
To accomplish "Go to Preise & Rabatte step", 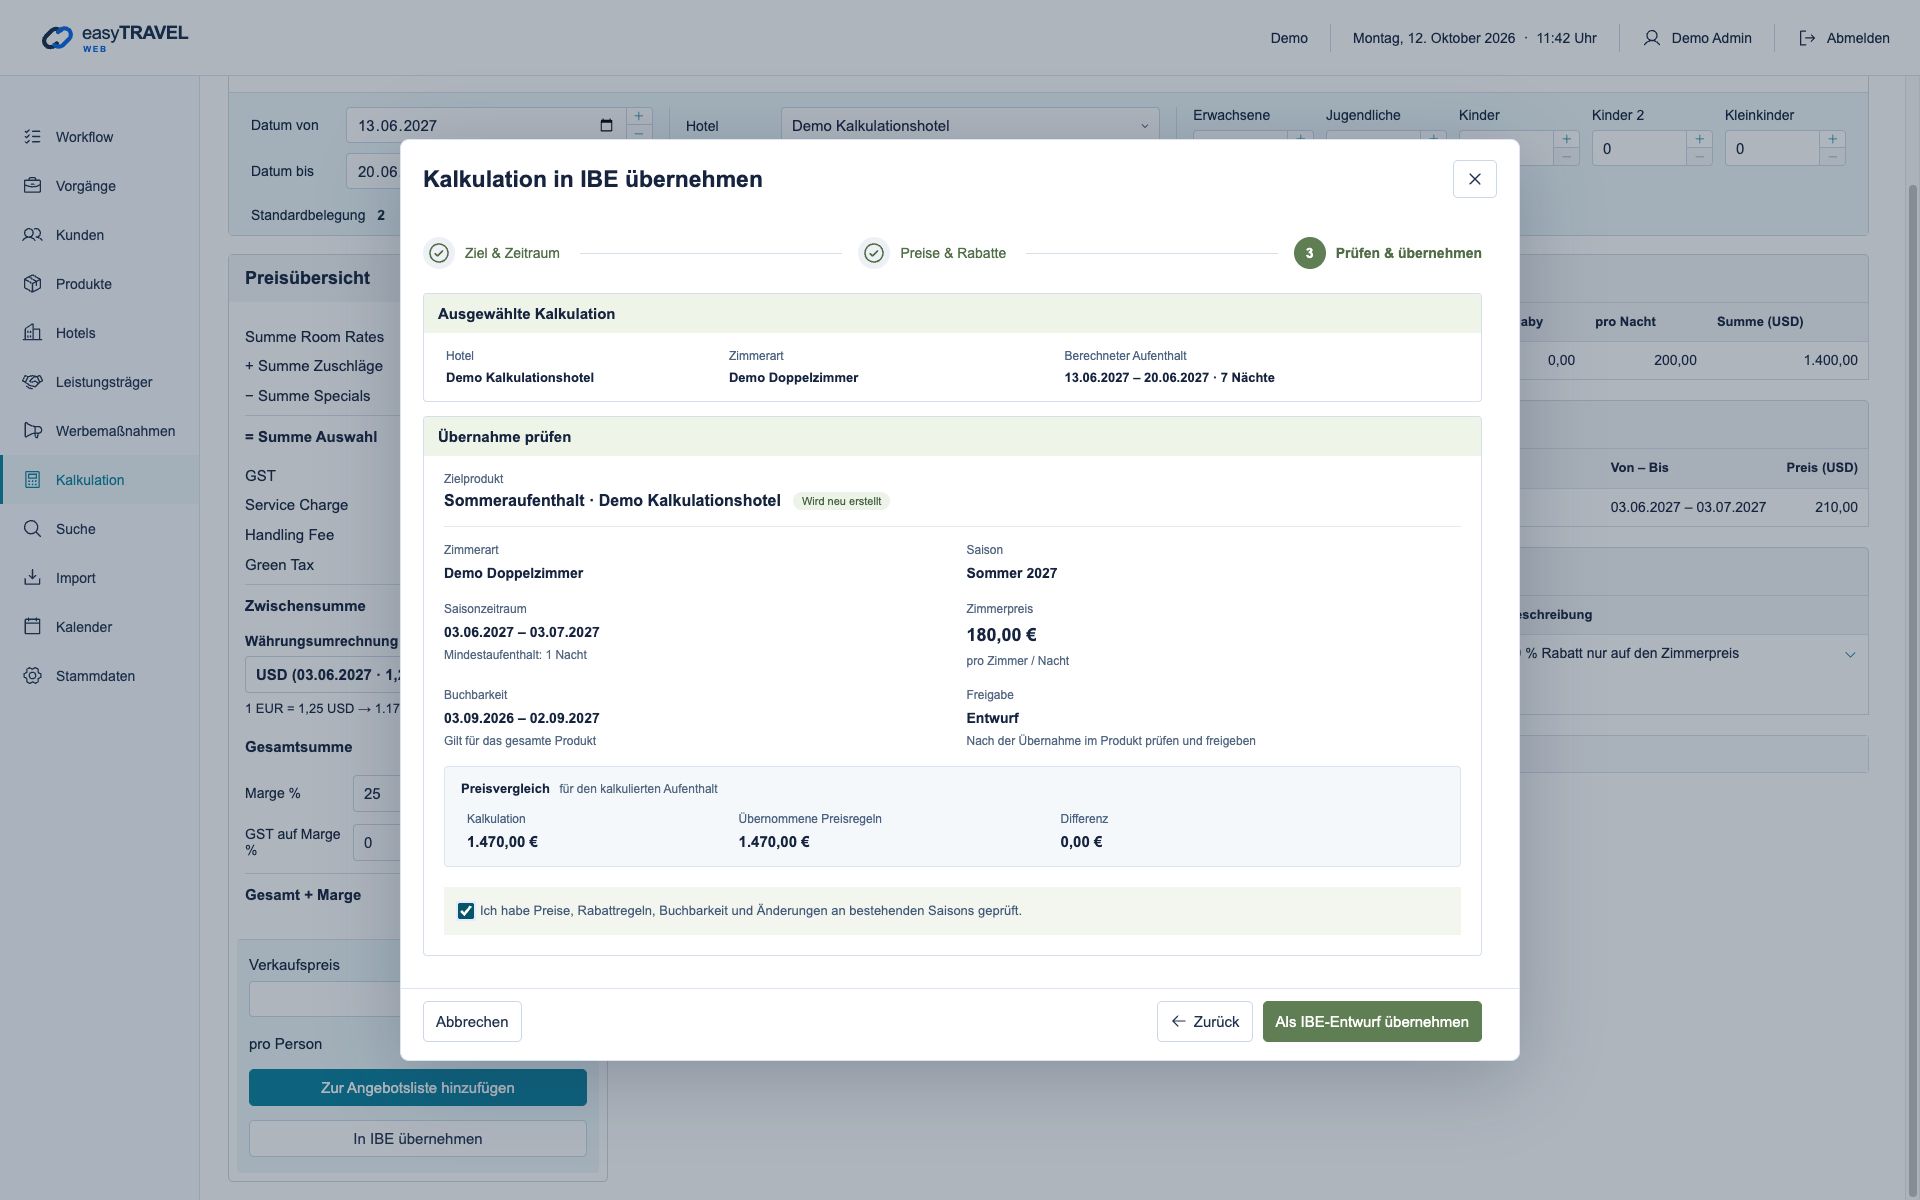I will pyautogui.click(x=932, y=253).
